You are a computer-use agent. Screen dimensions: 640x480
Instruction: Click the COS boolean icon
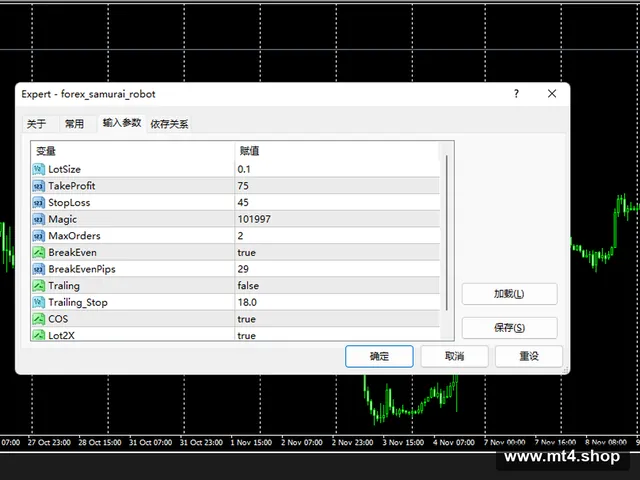point(38,319)
